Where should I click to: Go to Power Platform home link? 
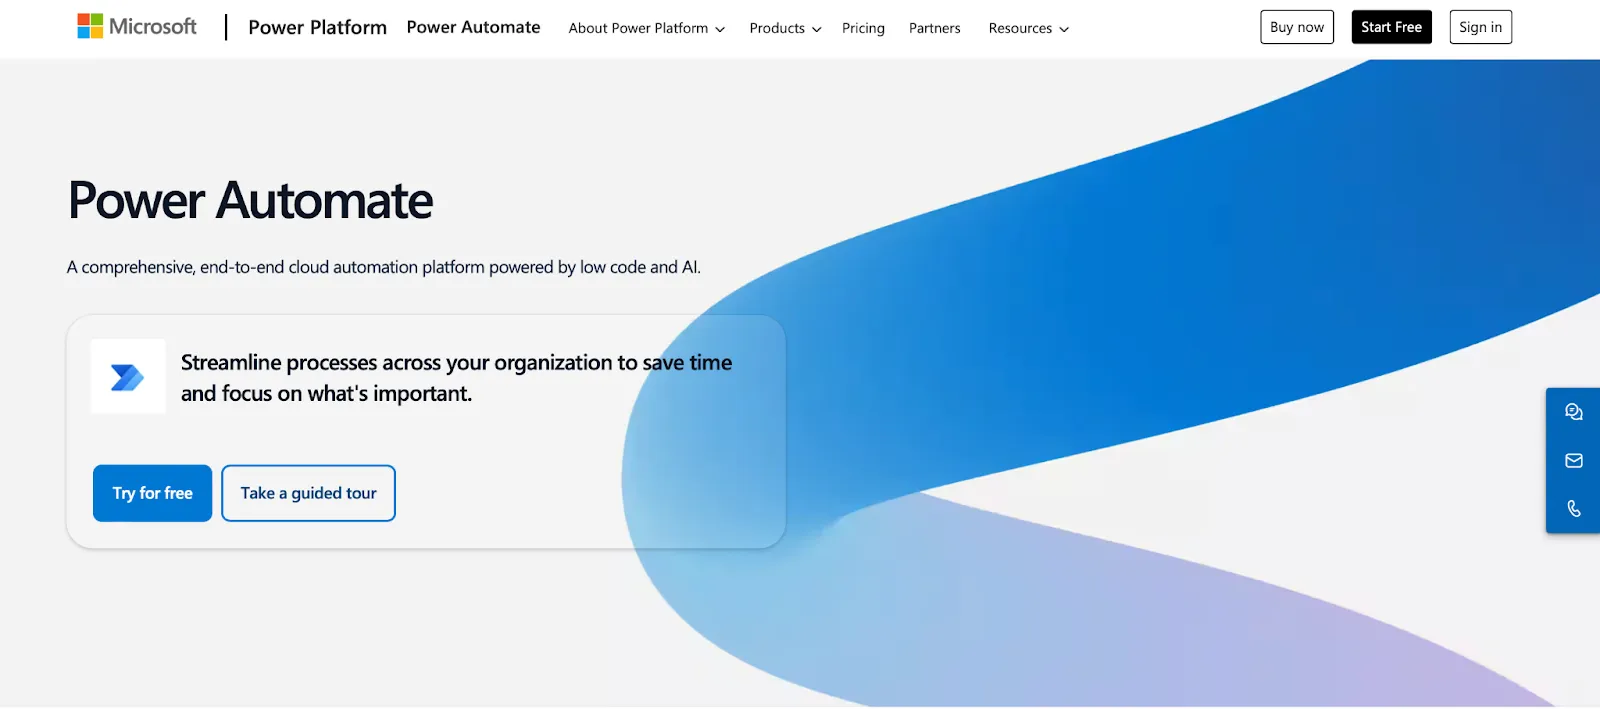pos(317,28)
